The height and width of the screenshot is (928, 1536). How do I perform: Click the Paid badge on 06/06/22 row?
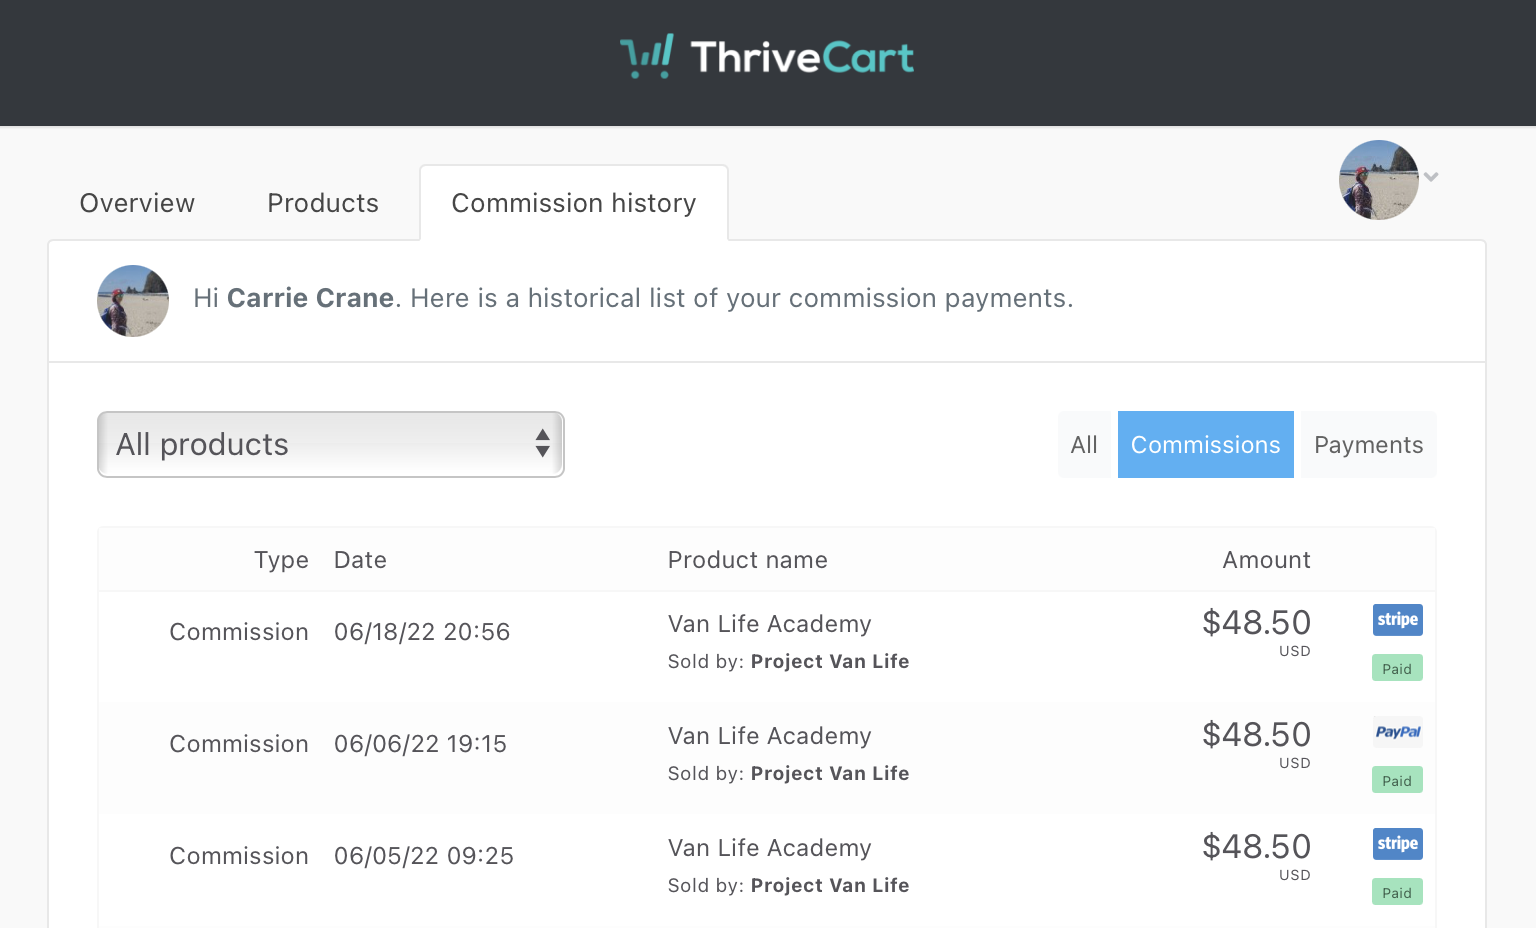pos(1397,780)
